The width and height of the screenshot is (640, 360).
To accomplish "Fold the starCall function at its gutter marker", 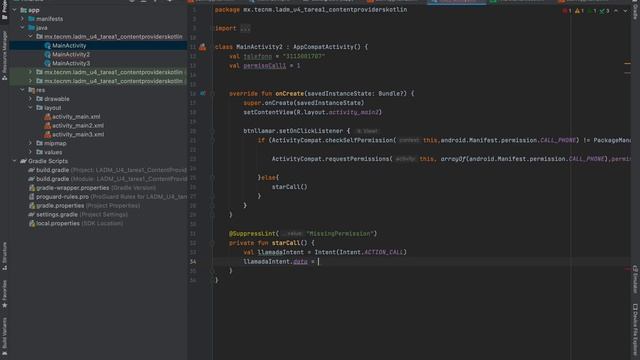I will (212, 243).
